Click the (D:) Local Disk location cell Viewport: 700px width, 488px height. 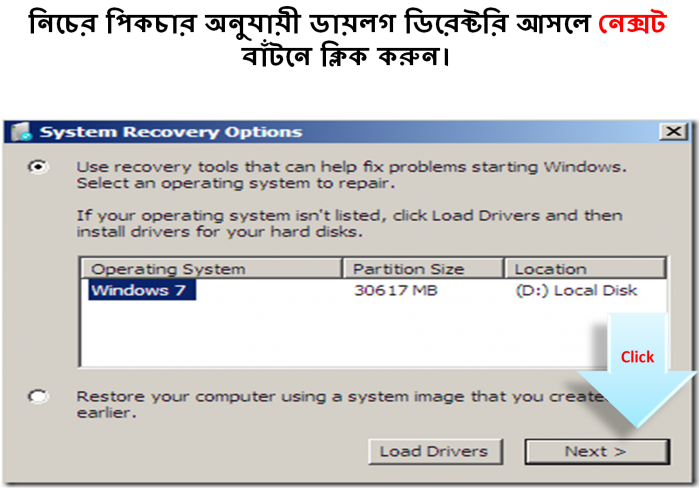[576, 290]
